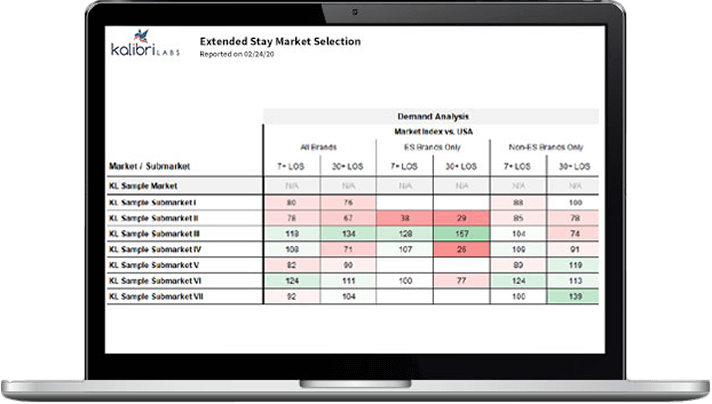The width and height of the screenshot is (712, 404).
Task: Click Submarket VII Non-ES 7+ LOS value 100
Action: pos(518,296)
